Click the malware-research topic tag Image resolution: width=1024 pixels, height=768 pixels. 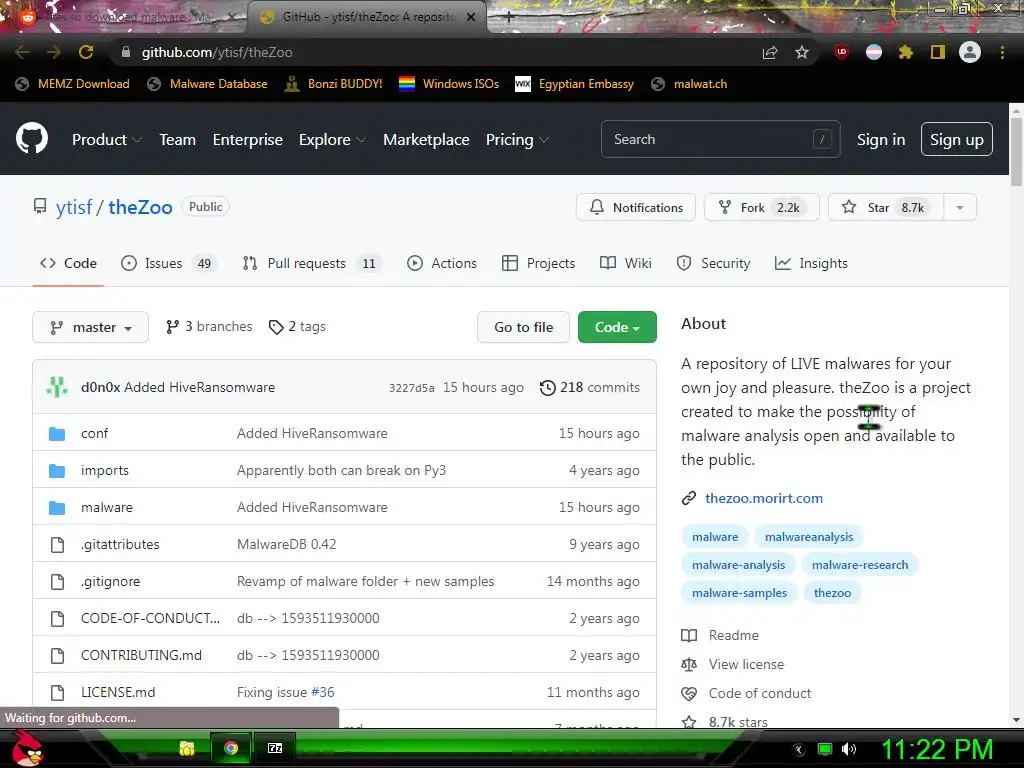859,565
